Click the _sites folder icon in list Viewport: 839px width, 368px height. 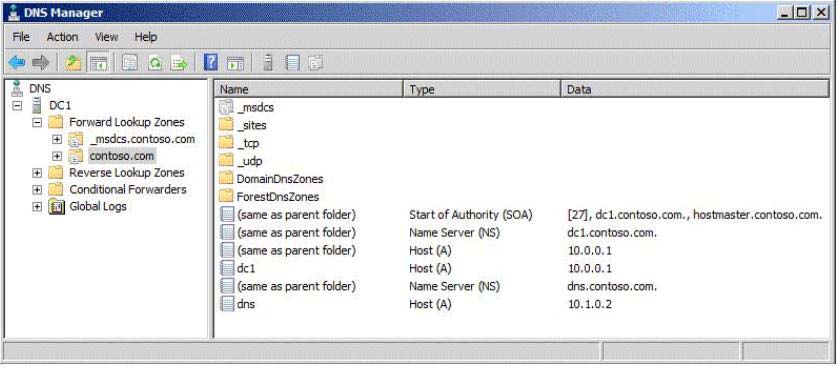pyautogui.click(x=227, y=125)
